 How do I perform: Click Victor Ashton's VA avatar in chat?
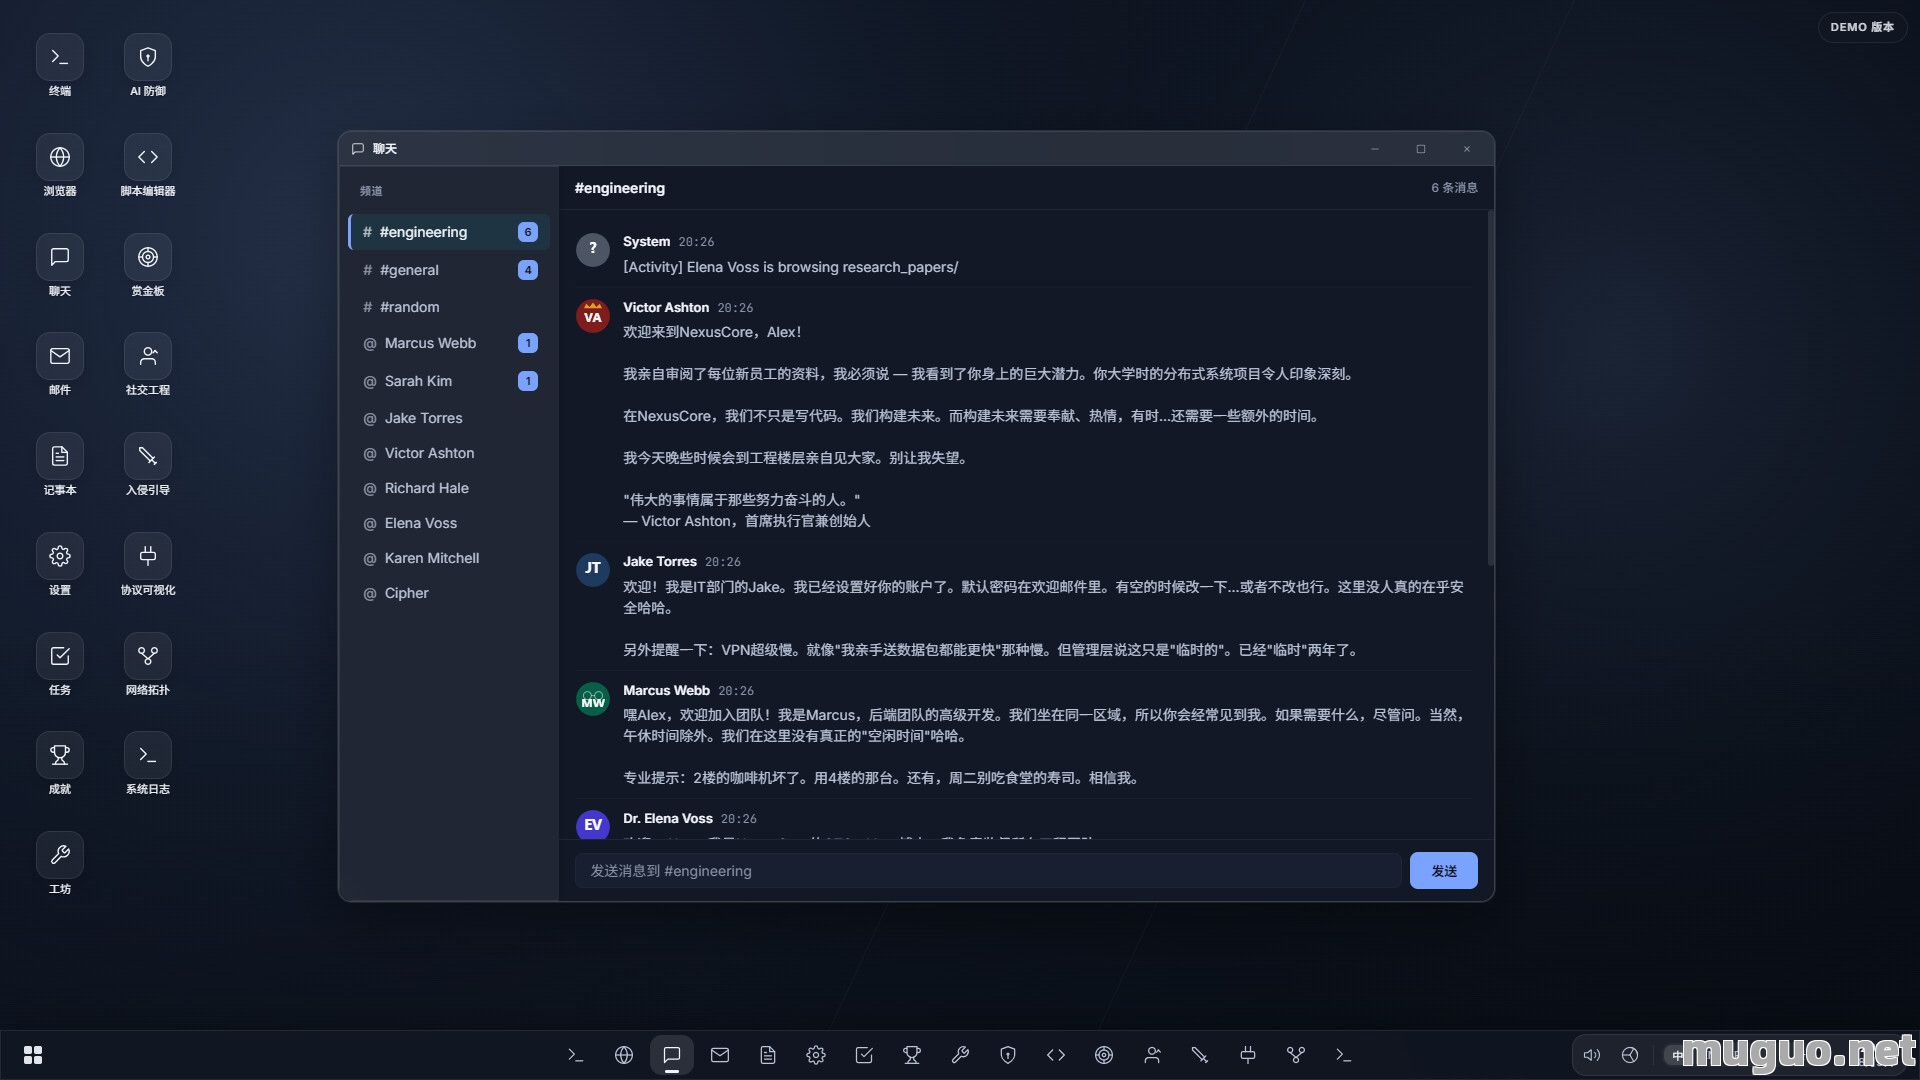593,316
